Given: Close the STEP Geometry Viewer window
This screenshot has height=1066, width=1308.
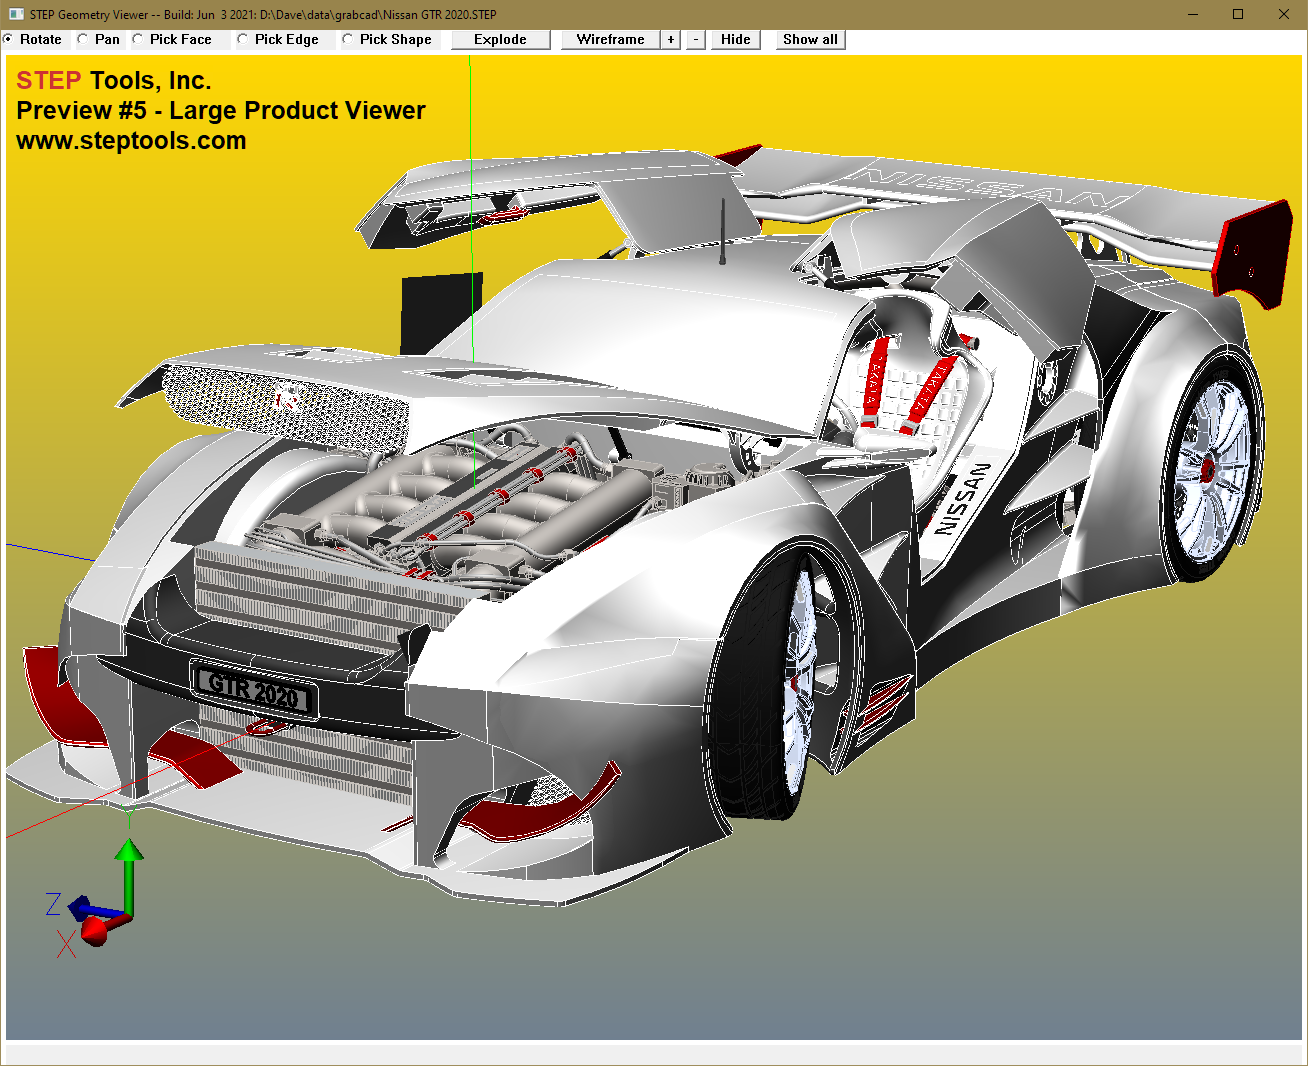Looking at the screenshot, I should point(1284,14).
